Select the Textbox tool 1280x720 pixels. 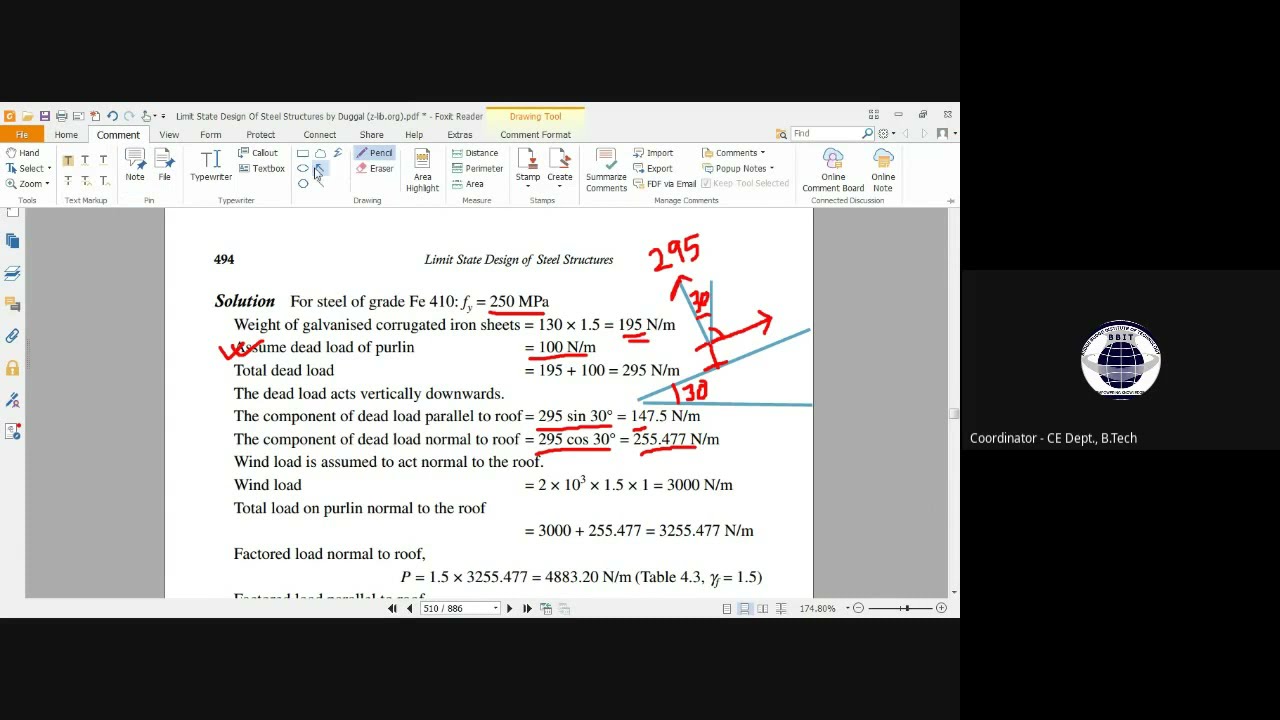tap(262, 169)
